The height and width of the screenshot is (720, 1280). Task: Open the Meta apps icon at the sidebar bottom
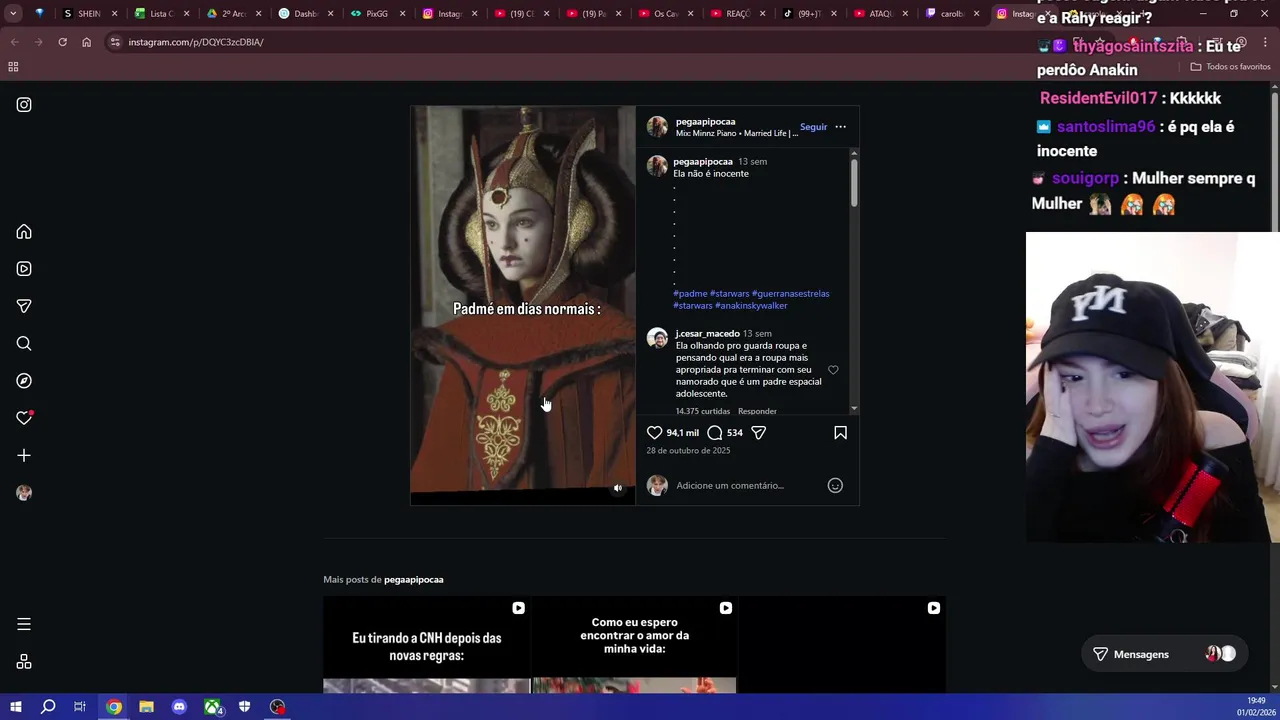[24, 662]
